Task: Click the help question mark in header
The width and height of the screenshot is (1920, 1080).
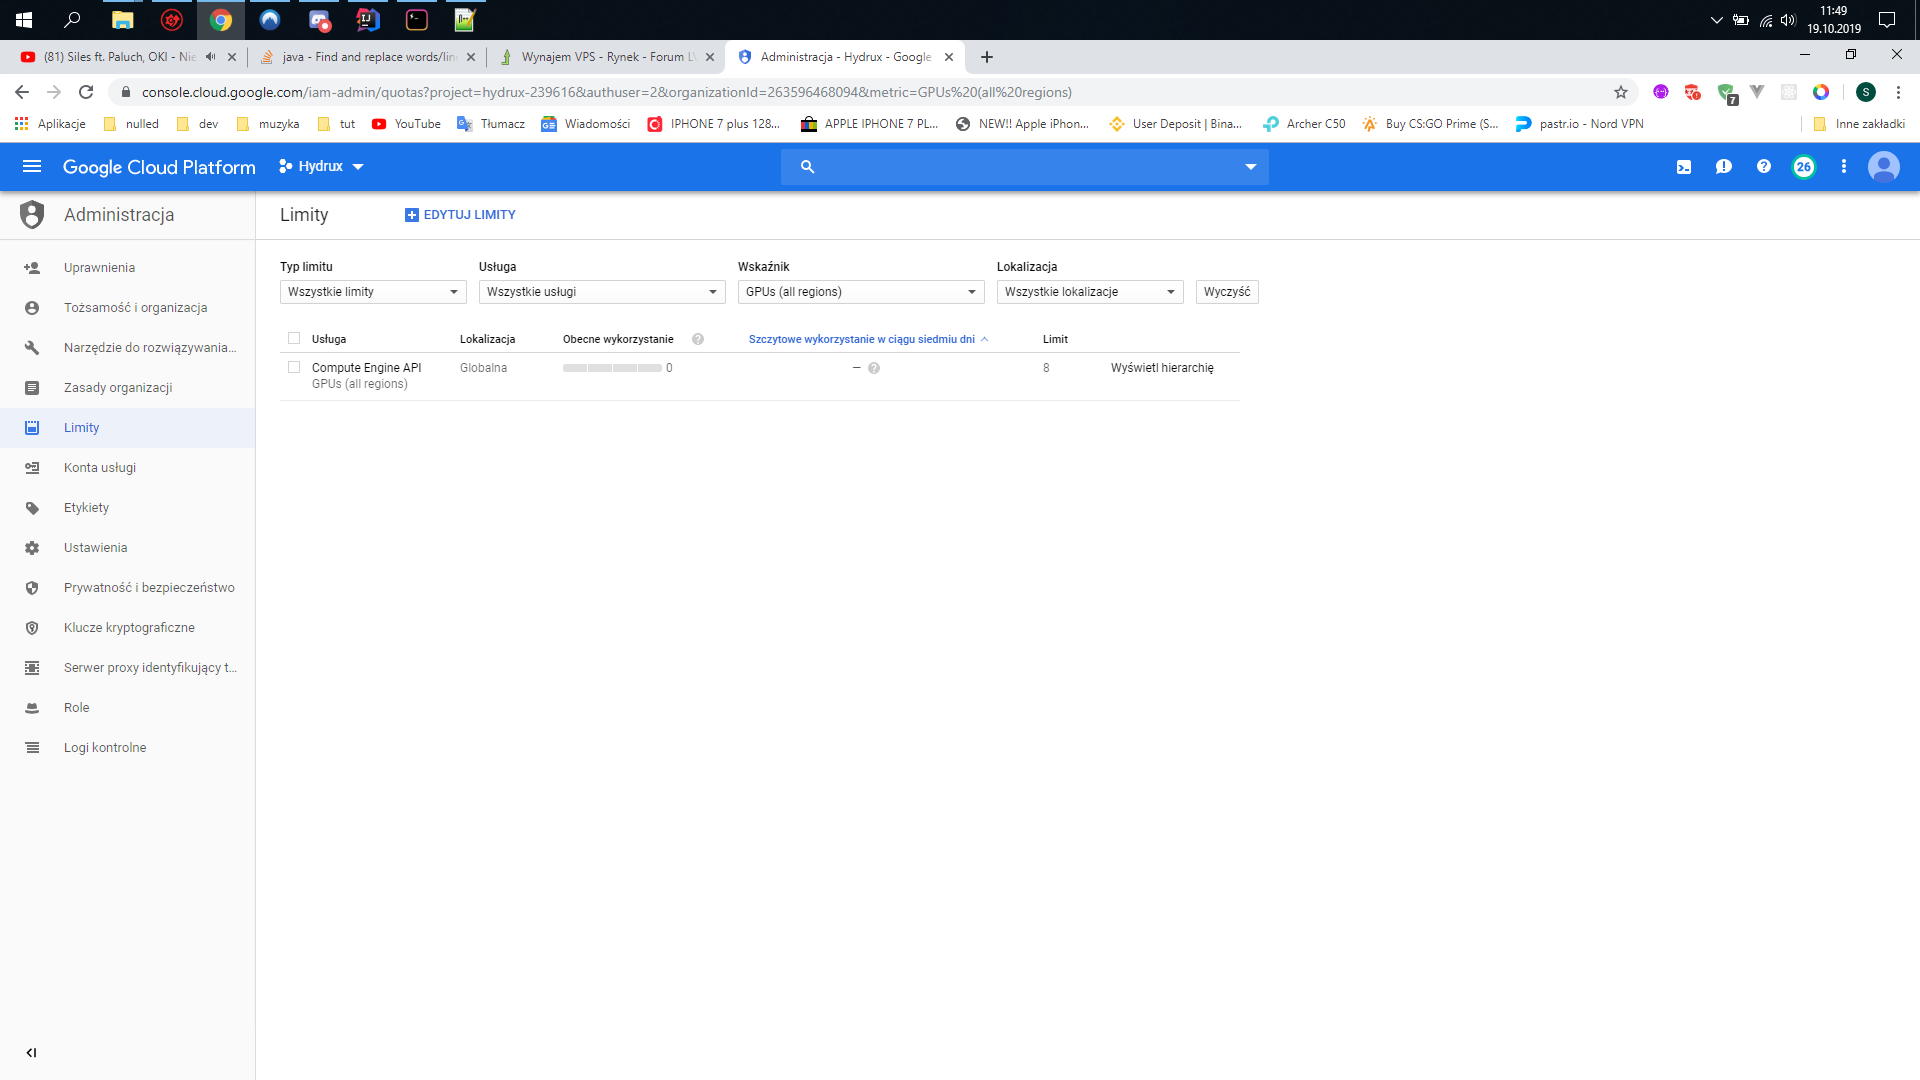Action: pyautogui.click(x=1764, y=167)
